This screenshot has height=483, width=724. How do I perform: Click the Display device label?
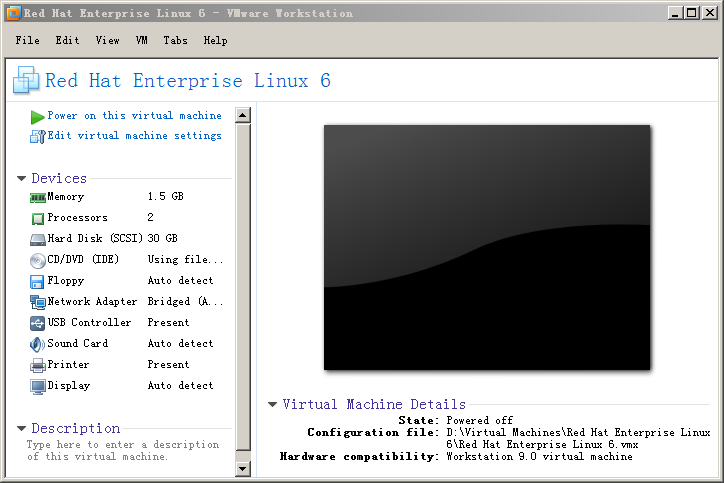click(68, 386)
